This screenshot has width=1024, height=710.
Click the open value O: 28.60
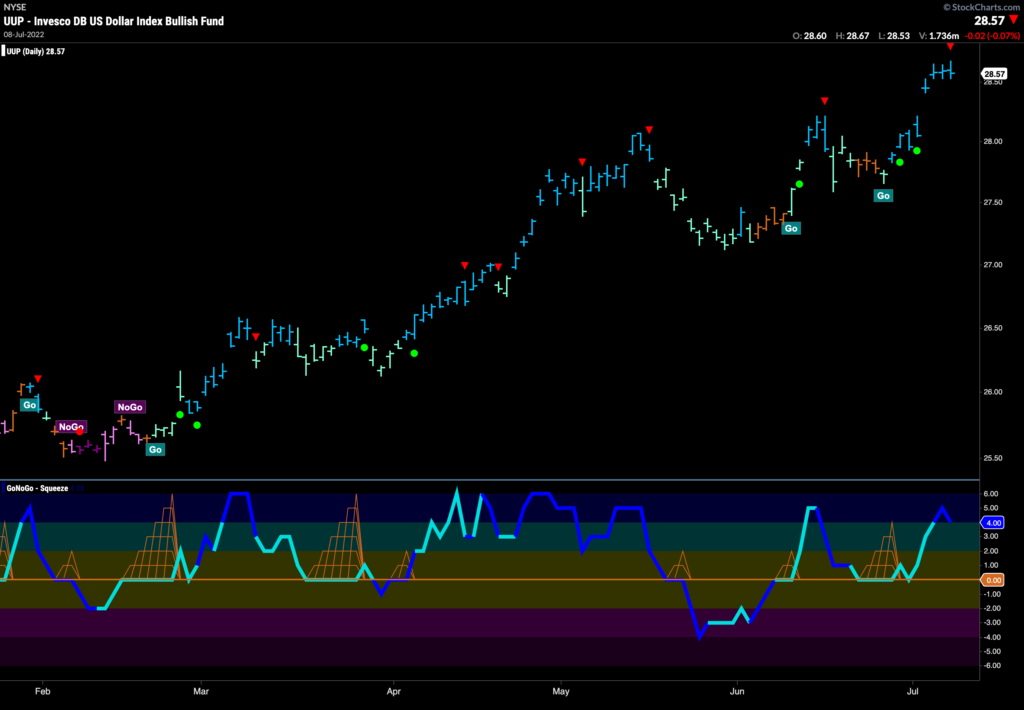[810, 36]
